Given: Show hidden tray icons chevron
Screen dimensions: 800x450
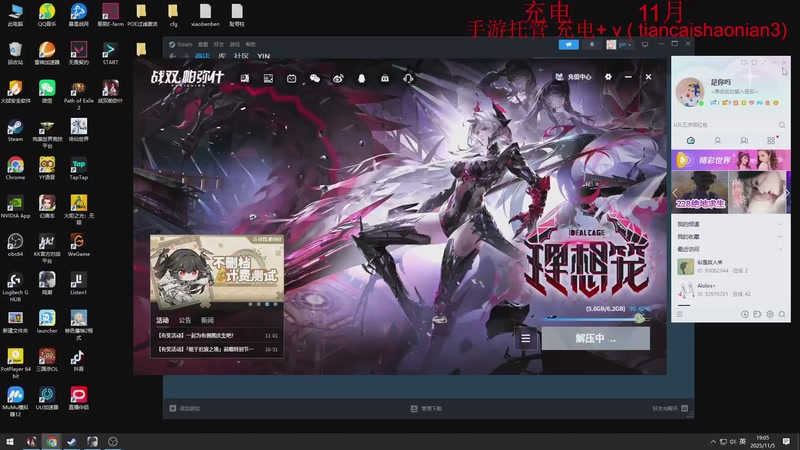Looking at the screenshot, I should pyautogui.click(x=713, y=442).
